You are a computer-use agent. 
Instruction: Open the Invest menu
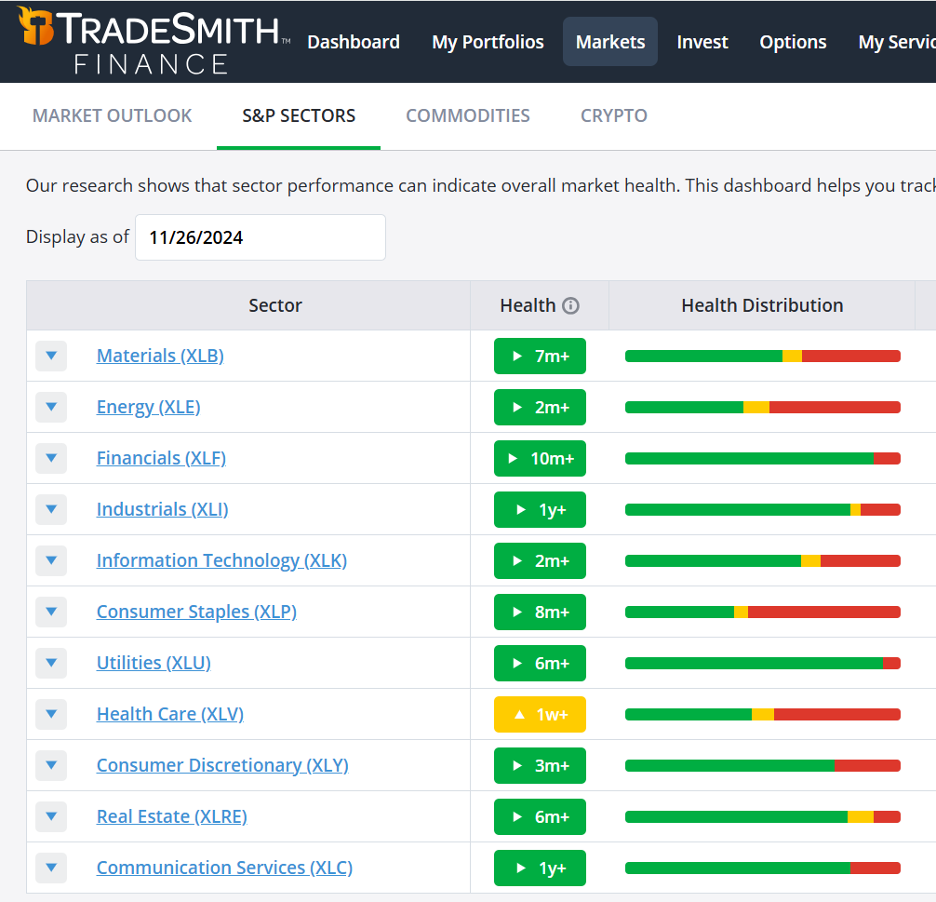tap(702, 42)
